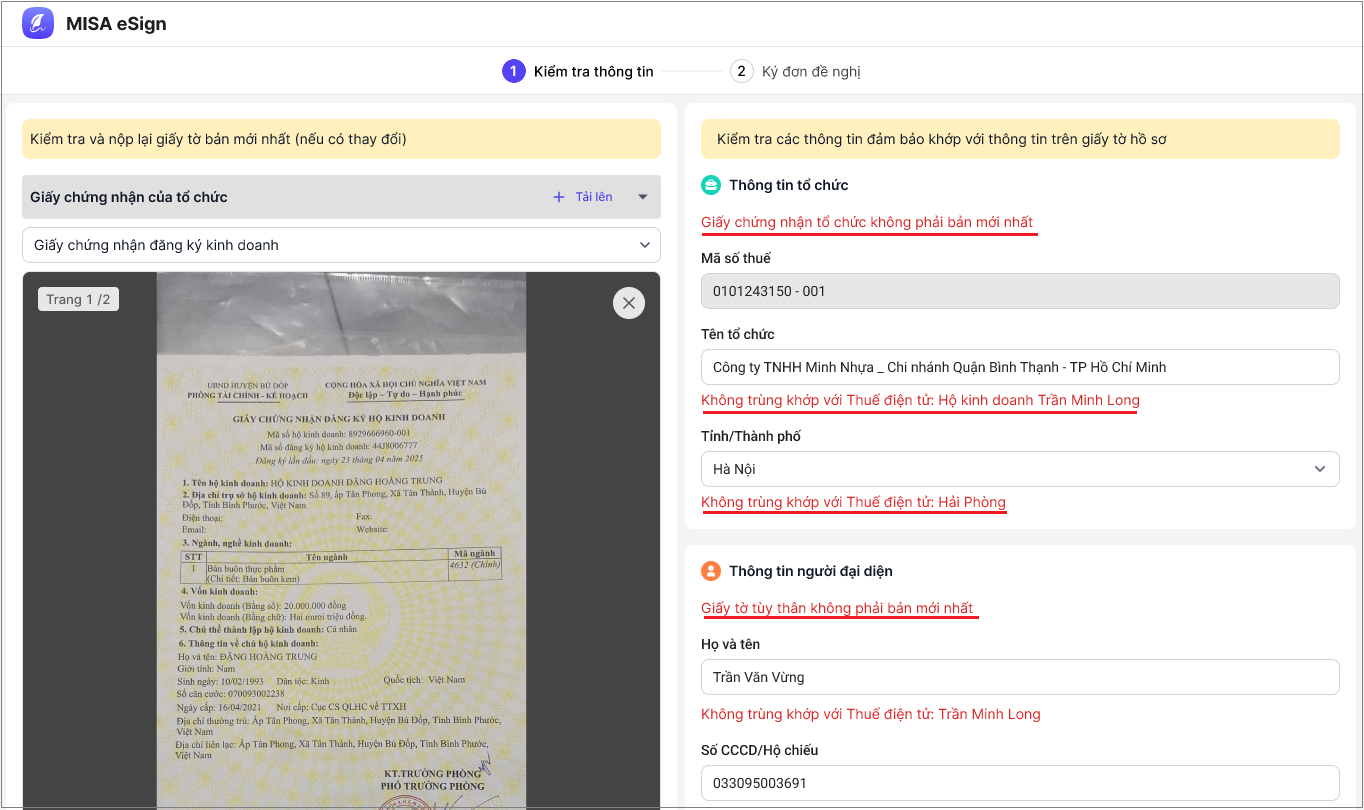Click the yellow notice 'Kiểm tra và nộp lại giấy tờ'
This screenshot has width=1364, height=810.
click(x=341, y=139)
